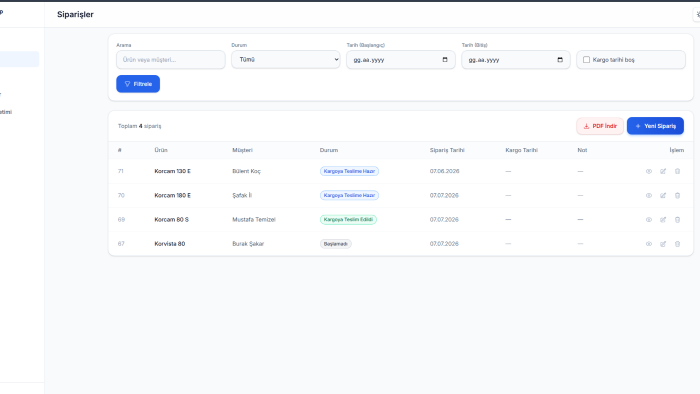The height and width of the screenshot is (394, 700).
Task: Click the Durum column header
Action: pos(329,150)
